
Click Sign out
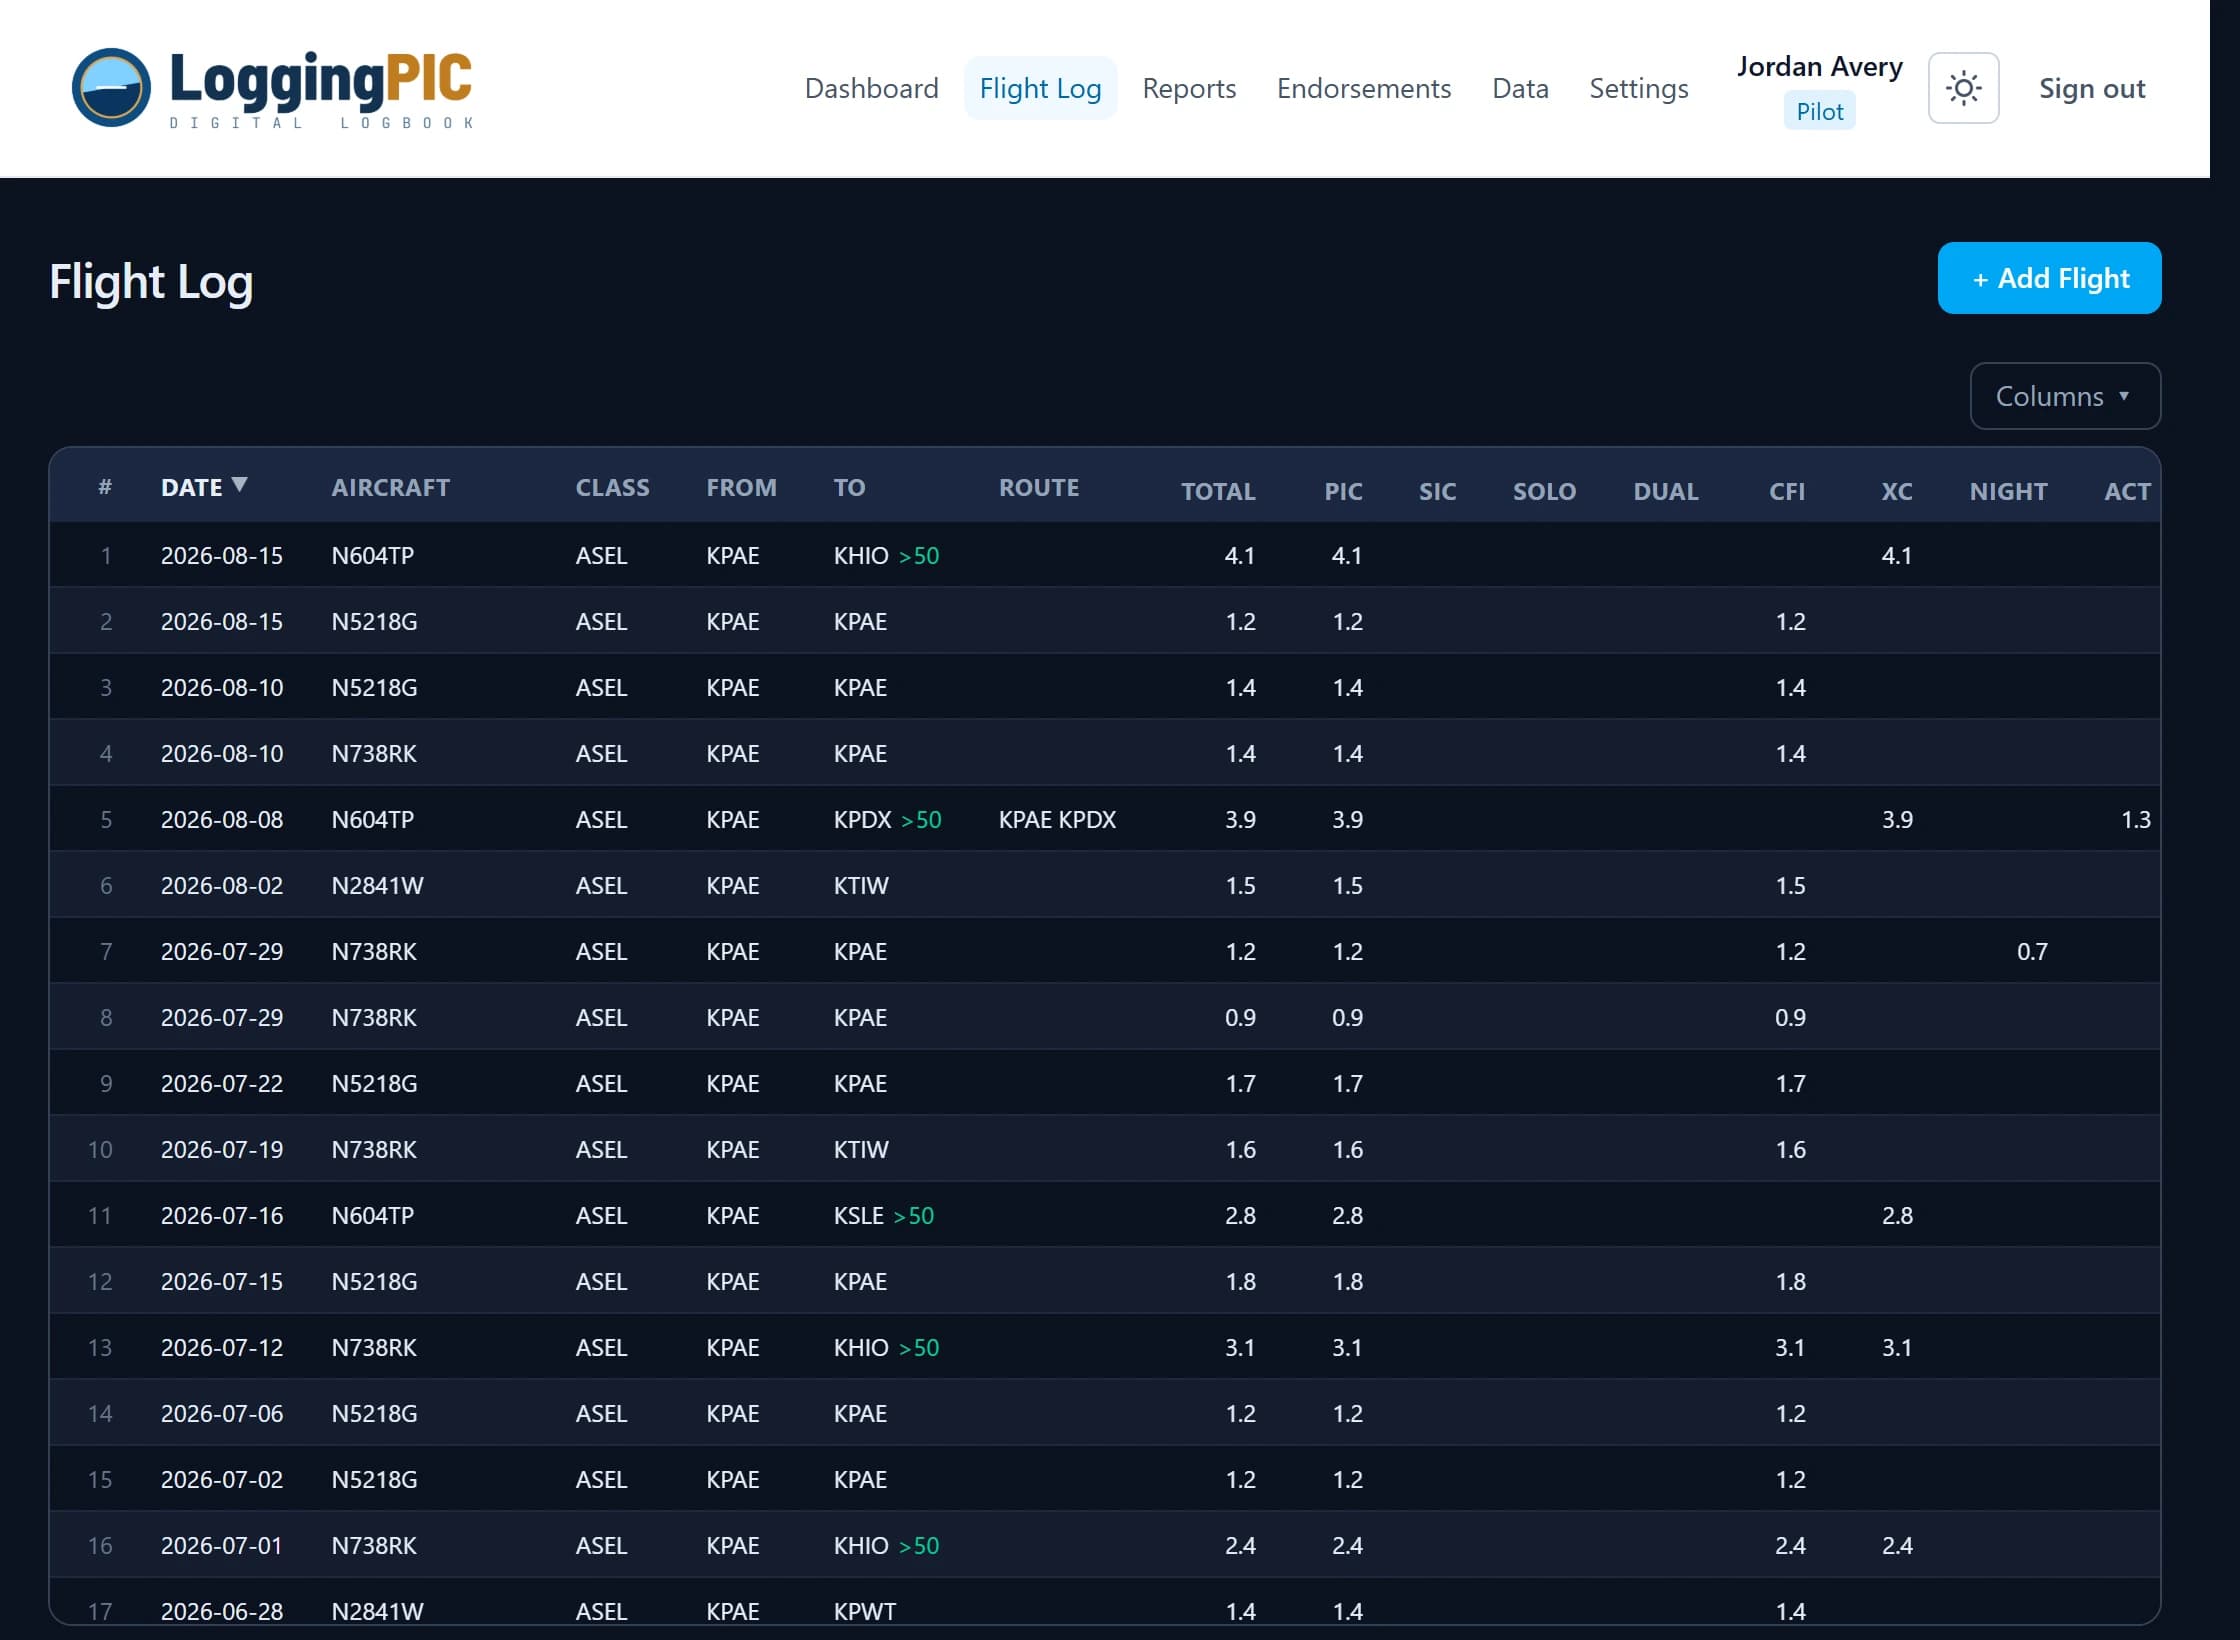pos(2092,88)
